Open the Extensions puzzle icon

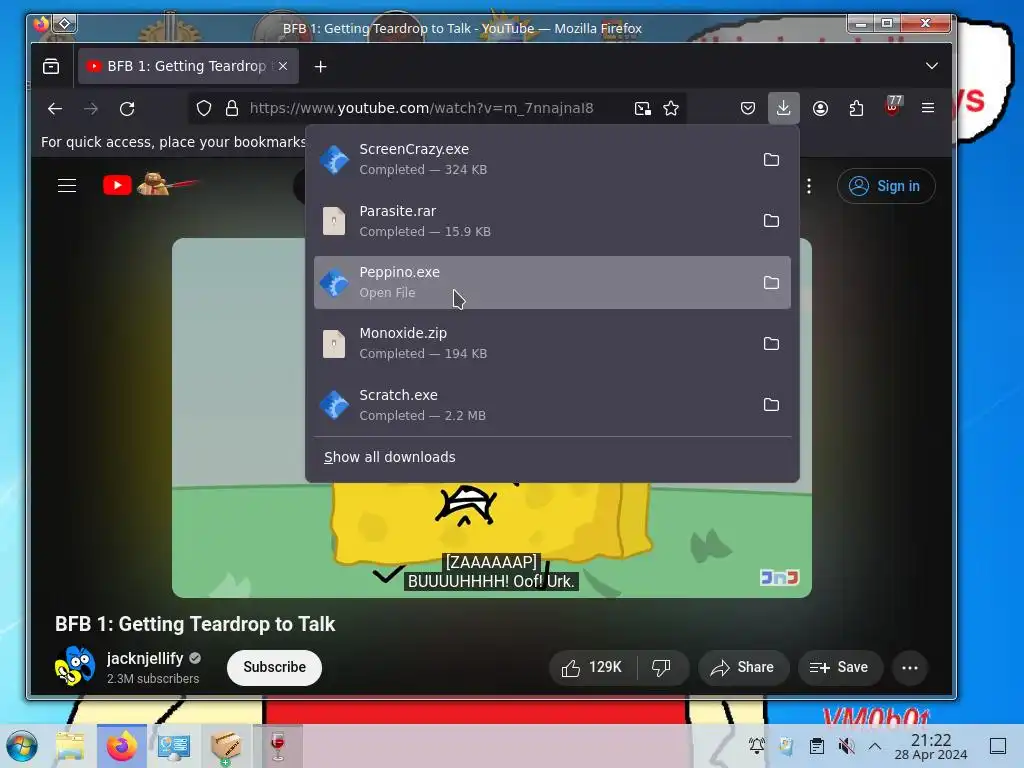[x=856, y=108]
